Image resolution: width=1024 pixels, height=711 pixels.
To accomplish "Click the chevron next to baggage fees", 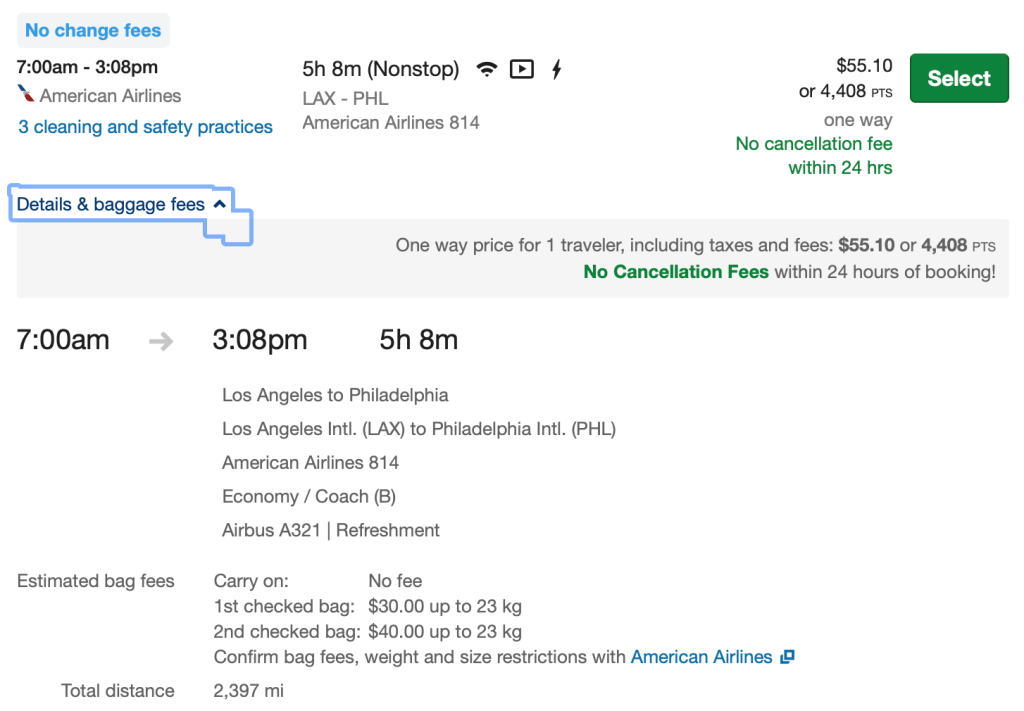I will tap(220, 204).
